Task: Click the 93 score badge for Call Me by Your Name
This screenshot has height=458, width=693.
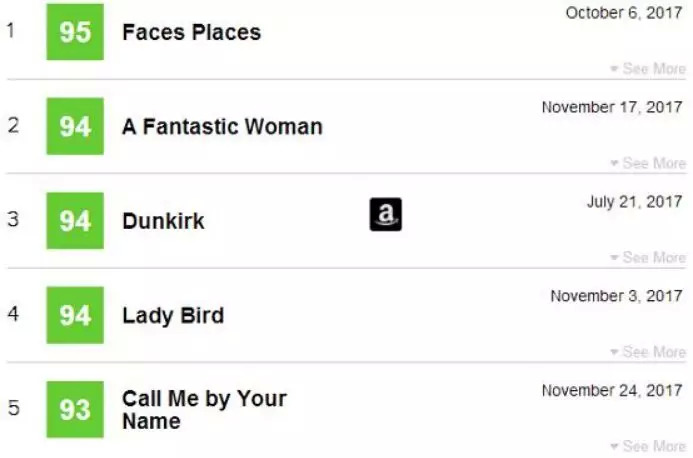Action: (x=75, y=409)
